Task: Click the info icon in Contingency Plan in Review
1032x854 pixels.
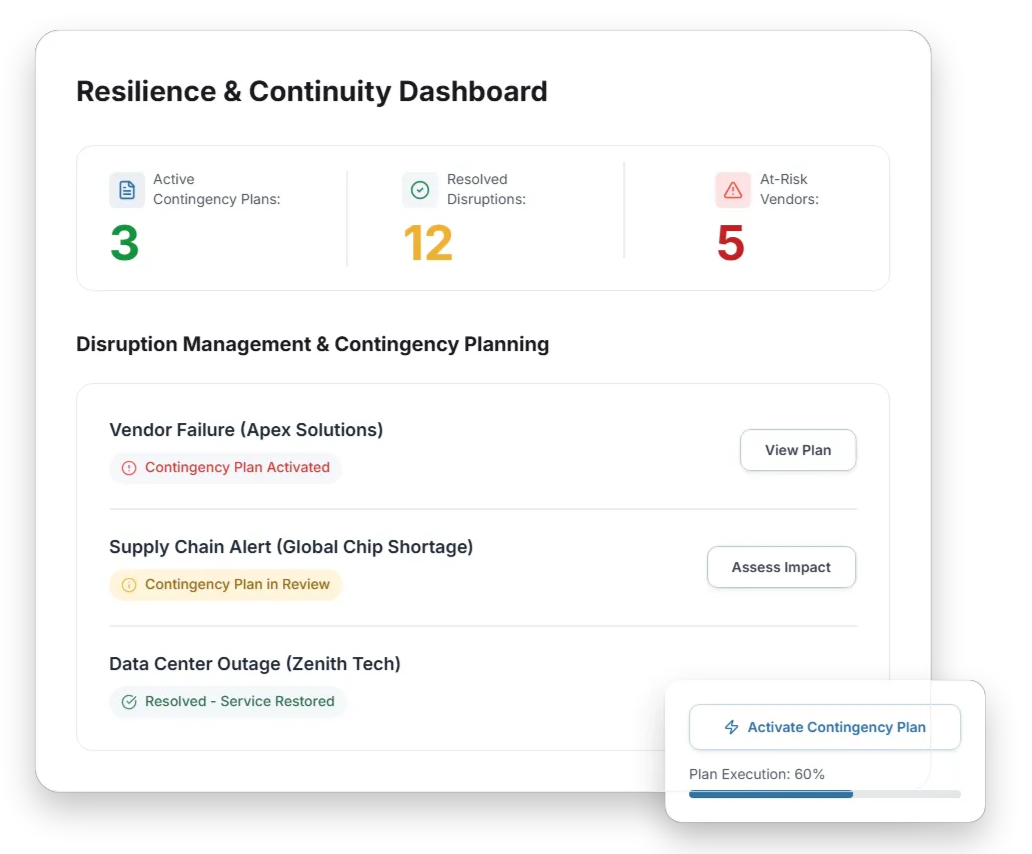Action: click(x=129, y=585)
